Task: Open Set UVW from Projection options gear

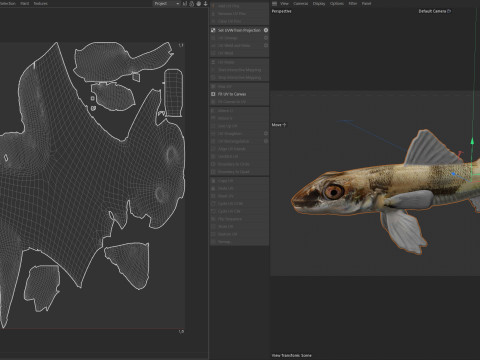Action: pos(266,30)
